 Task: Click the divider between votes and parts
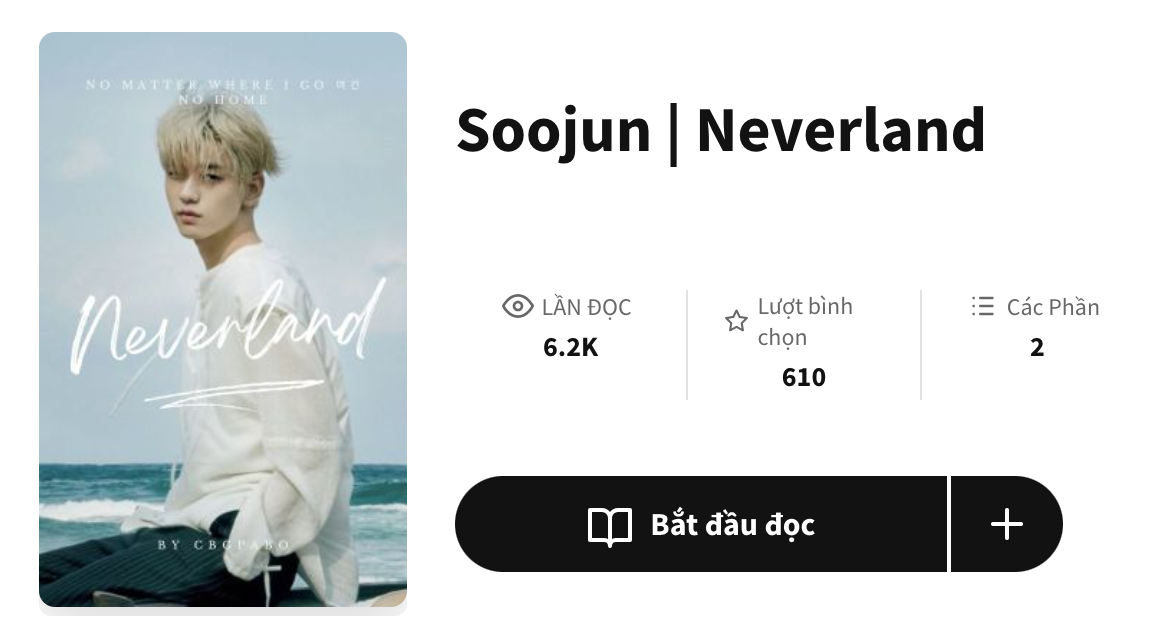[x=921, y=345]
